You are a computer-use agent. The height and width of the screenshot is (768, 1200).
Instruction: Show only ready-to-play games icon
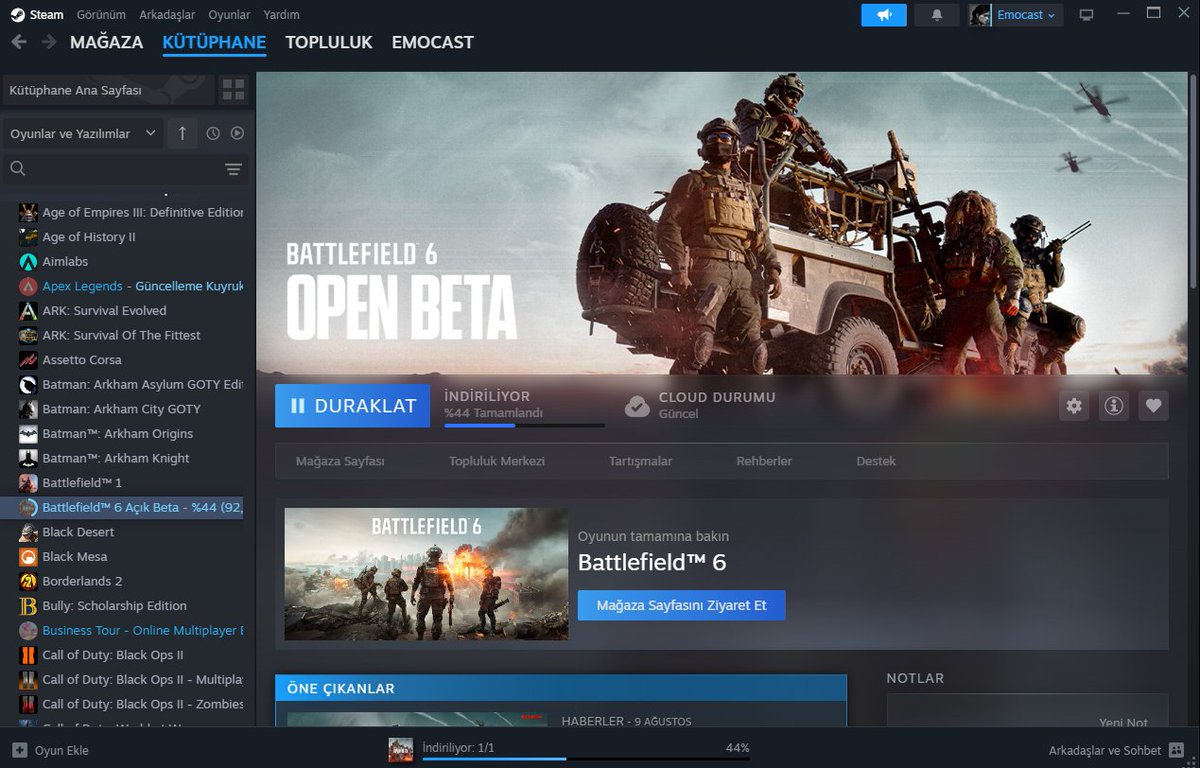point(237,133)
